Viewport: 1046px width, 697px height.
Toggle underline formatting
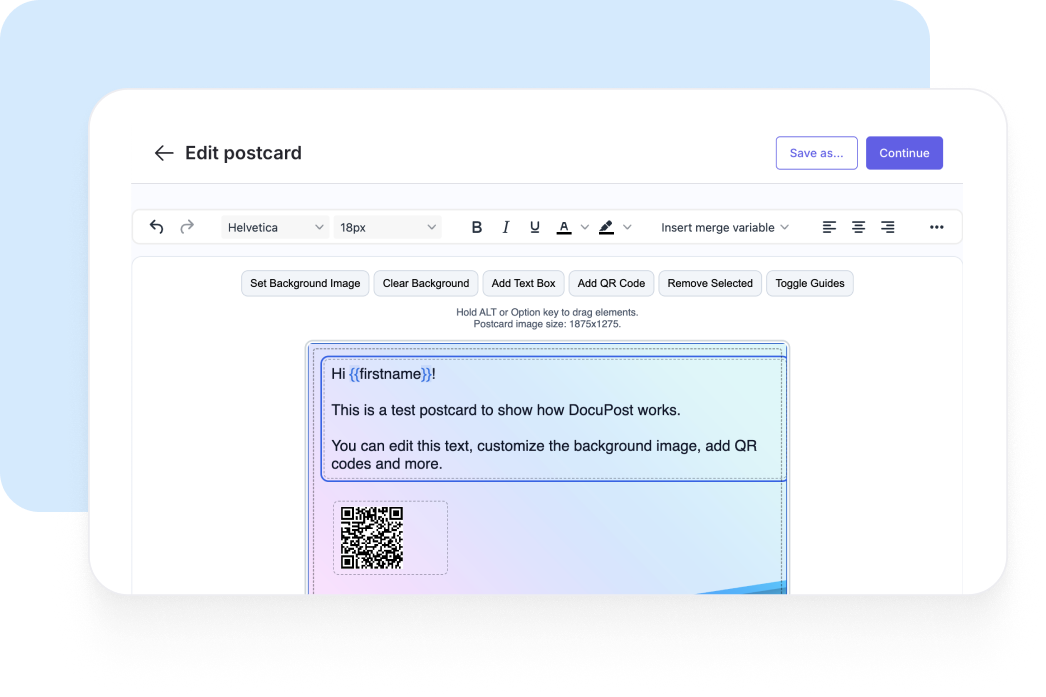(535, 227)
